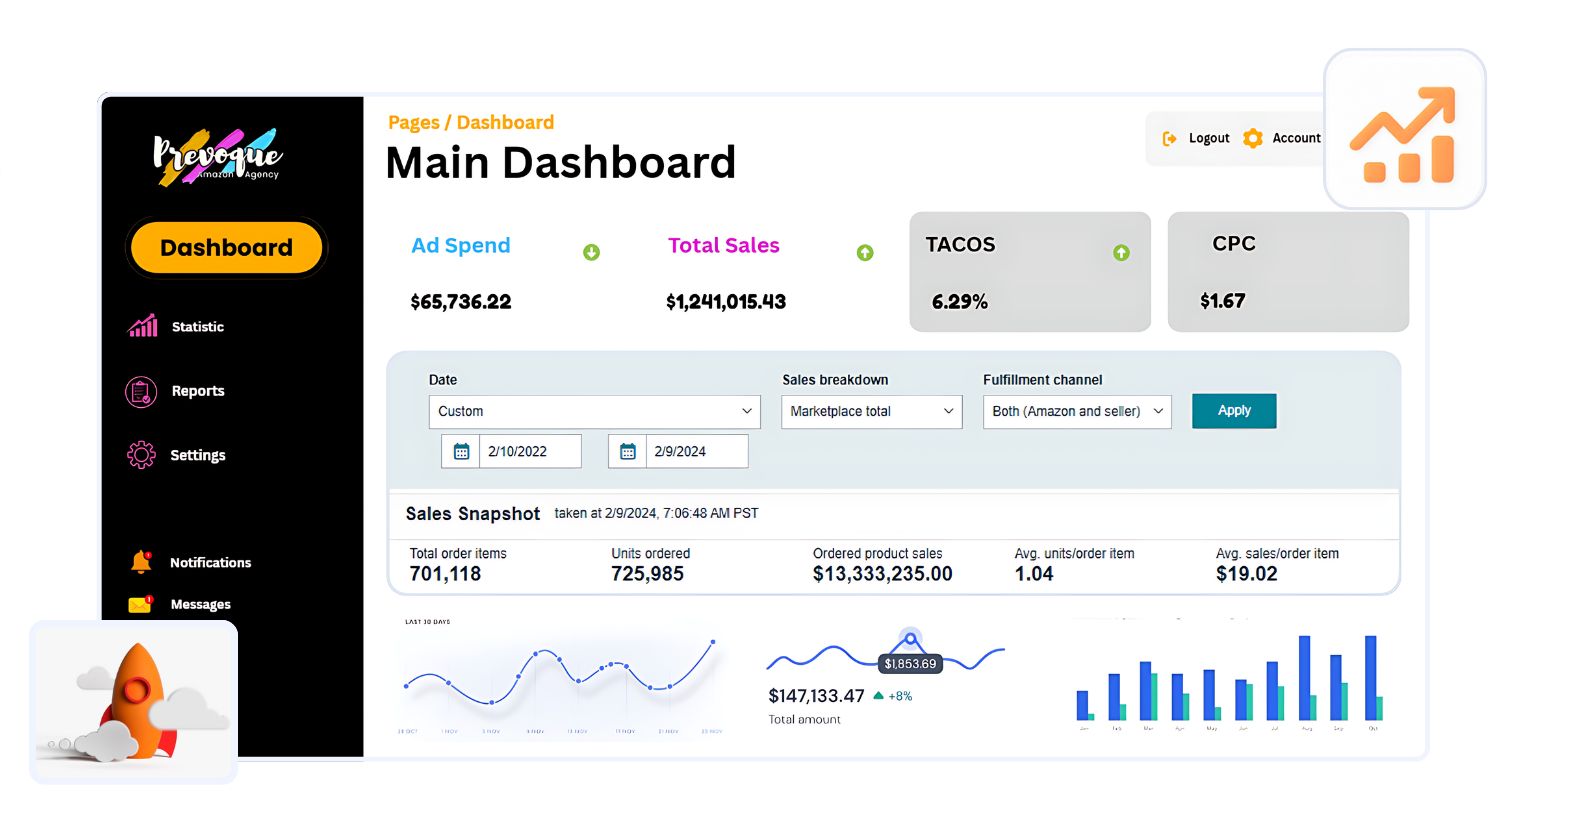Click the Statistic bar chart icon

(x=143, y=326)
